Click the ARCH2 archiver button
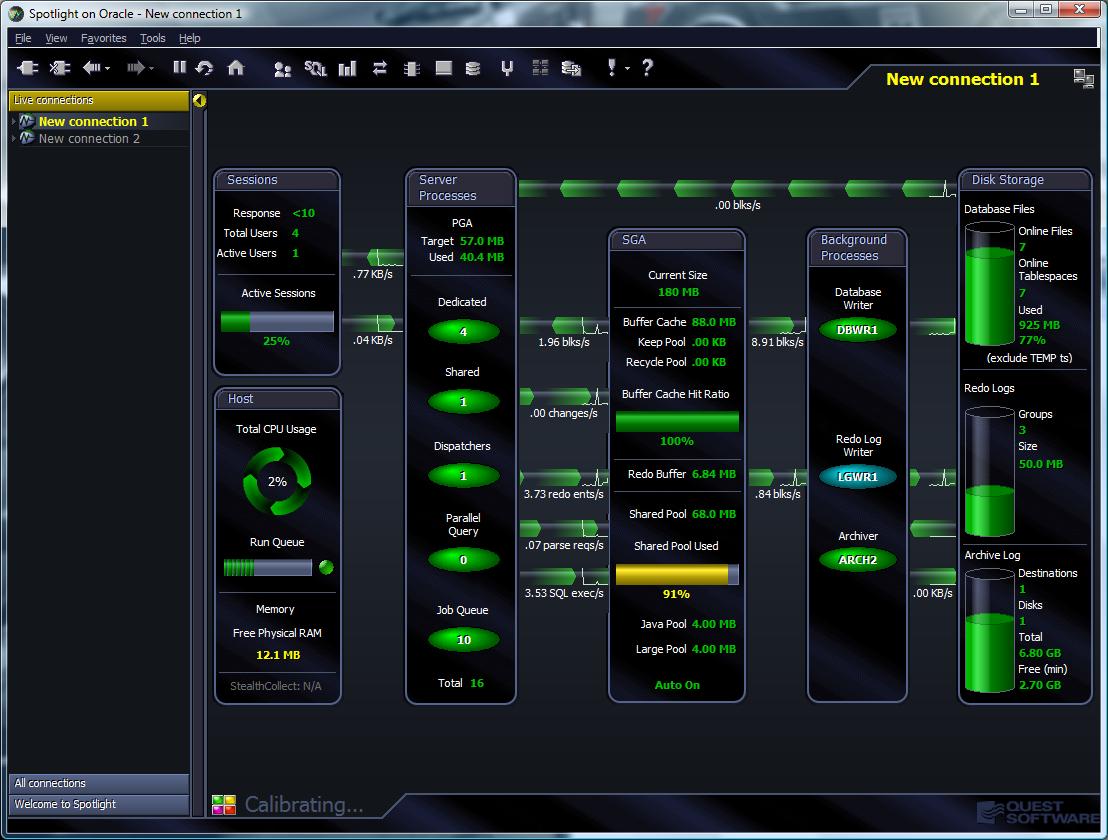Viewport: 1108px width, 840px height. pyautogui.click(x=857, y=560)
